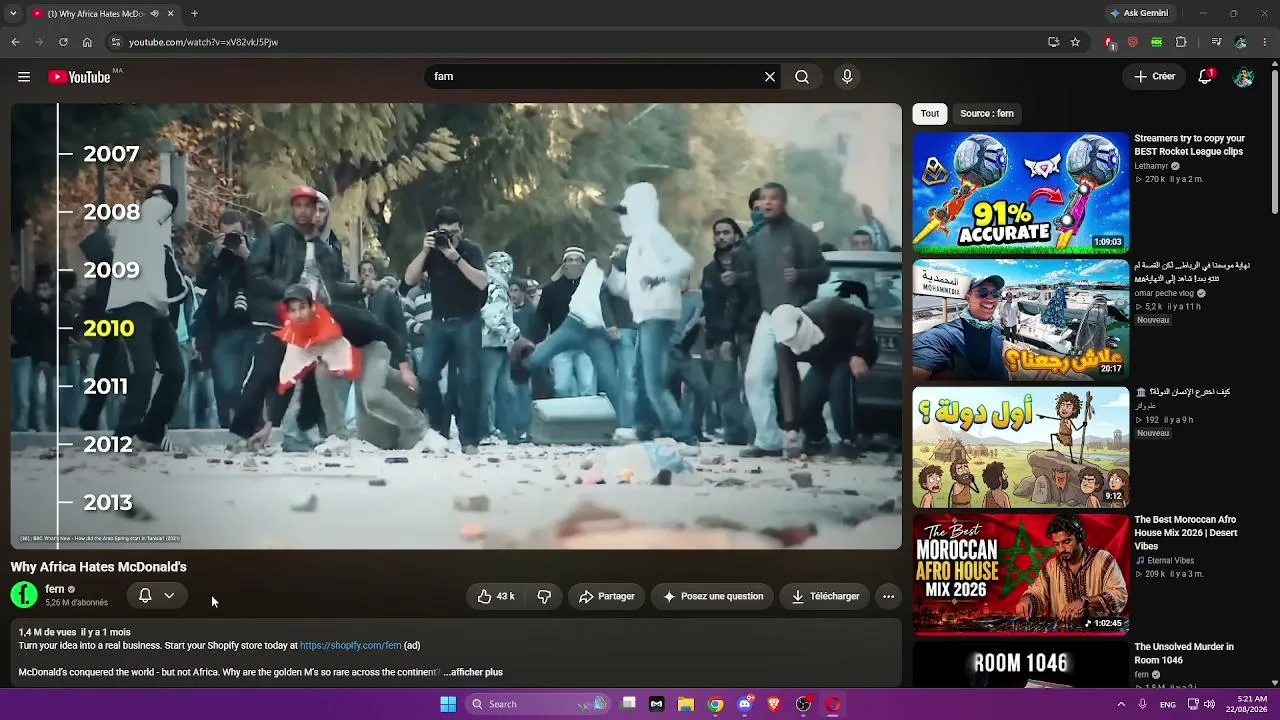
Task: Open 'Streamers try to copy your BEST Rocket League clips' title
Action: point(1190,145)
